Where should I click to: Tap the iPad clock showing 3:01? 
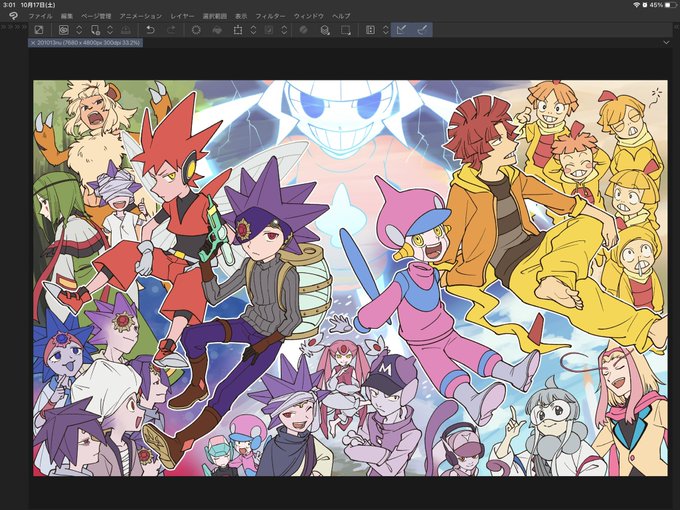[x=9, y=5]
